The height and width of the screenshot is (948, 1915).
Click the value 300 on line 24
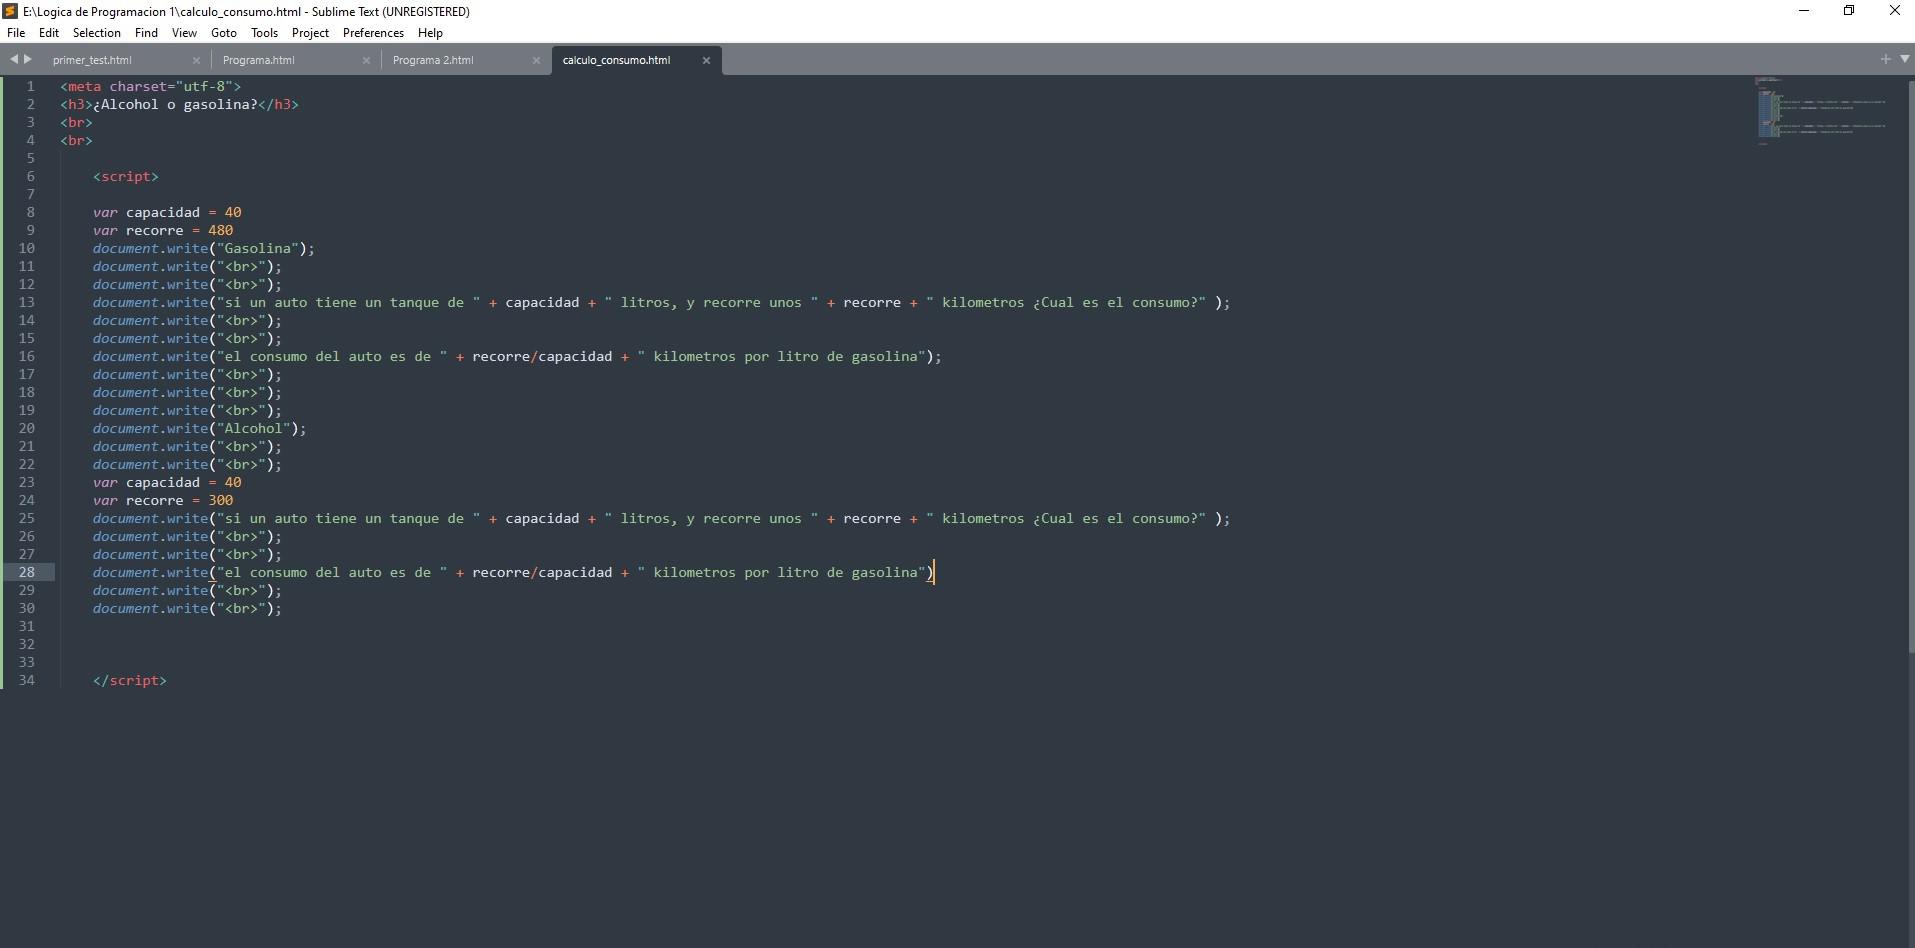click(220, 500)
